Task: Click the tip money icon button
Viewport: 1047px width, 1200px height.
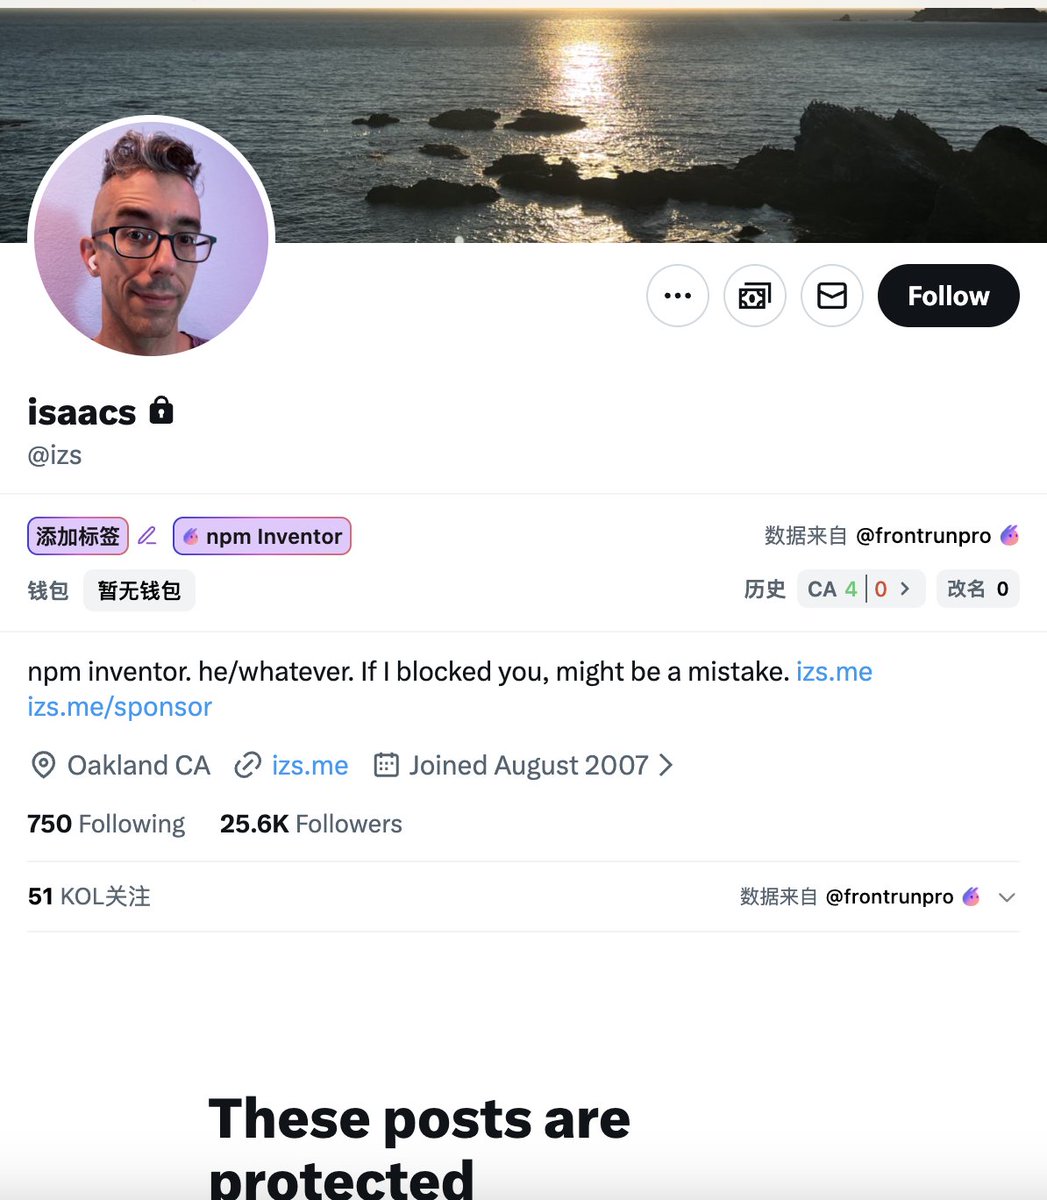Action: point(755,296)
